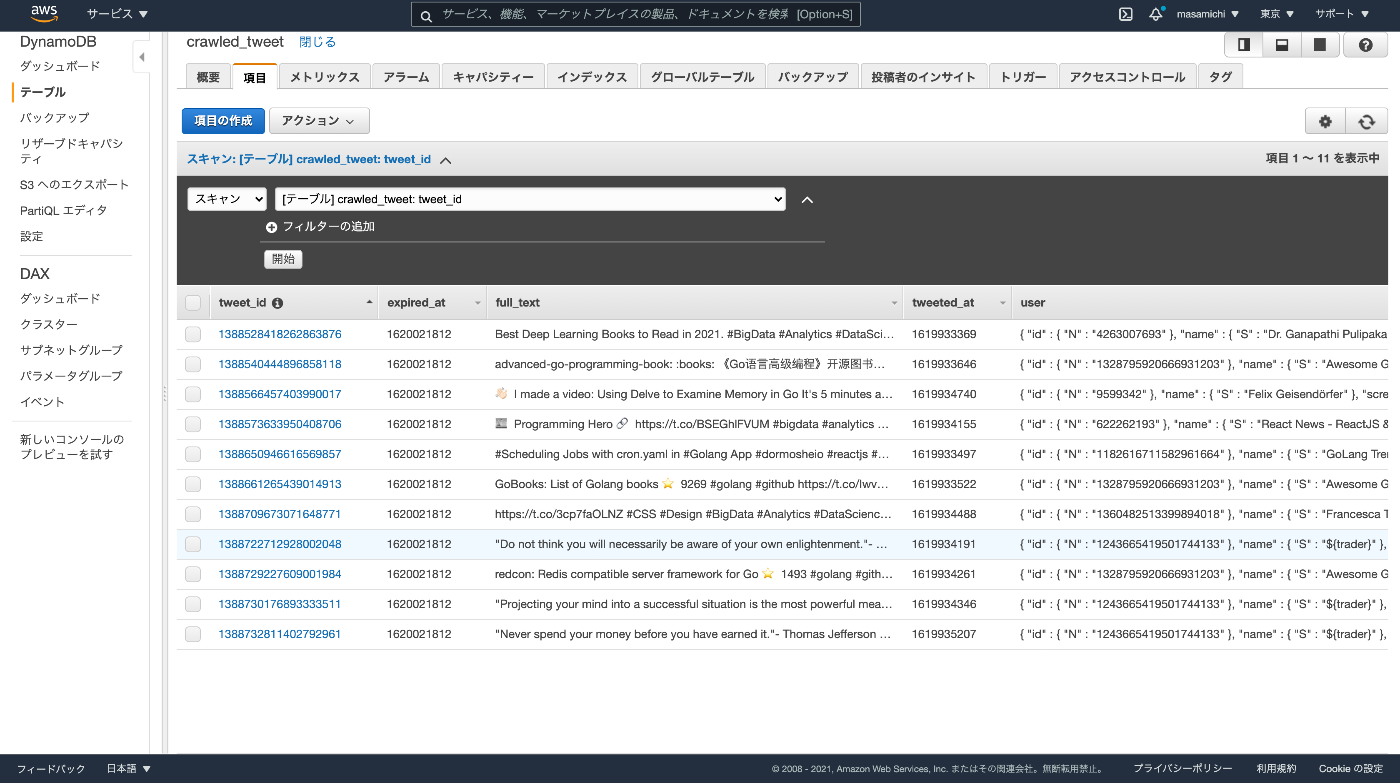Click the 'Best Deep Learning Books' full_text cell

(694, 334)
